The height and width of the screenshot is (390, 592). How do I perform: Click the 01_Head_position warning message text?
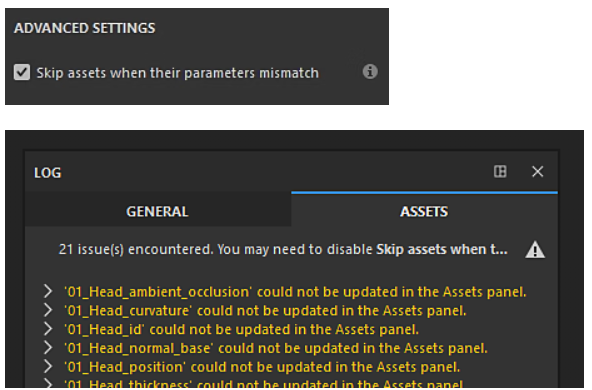(262, 367)
